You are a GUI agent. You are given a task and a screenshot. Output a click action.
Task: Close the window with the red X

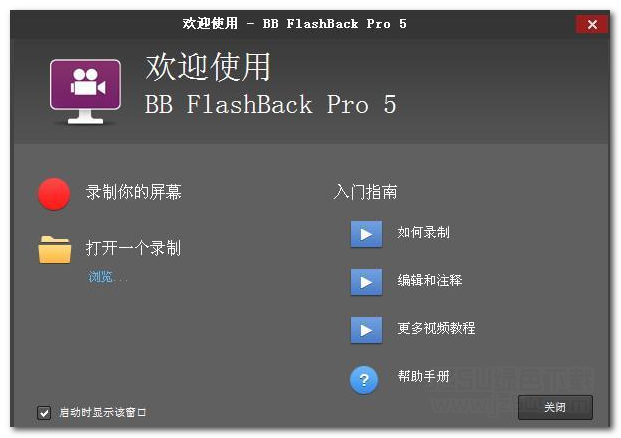click(592, 25)
